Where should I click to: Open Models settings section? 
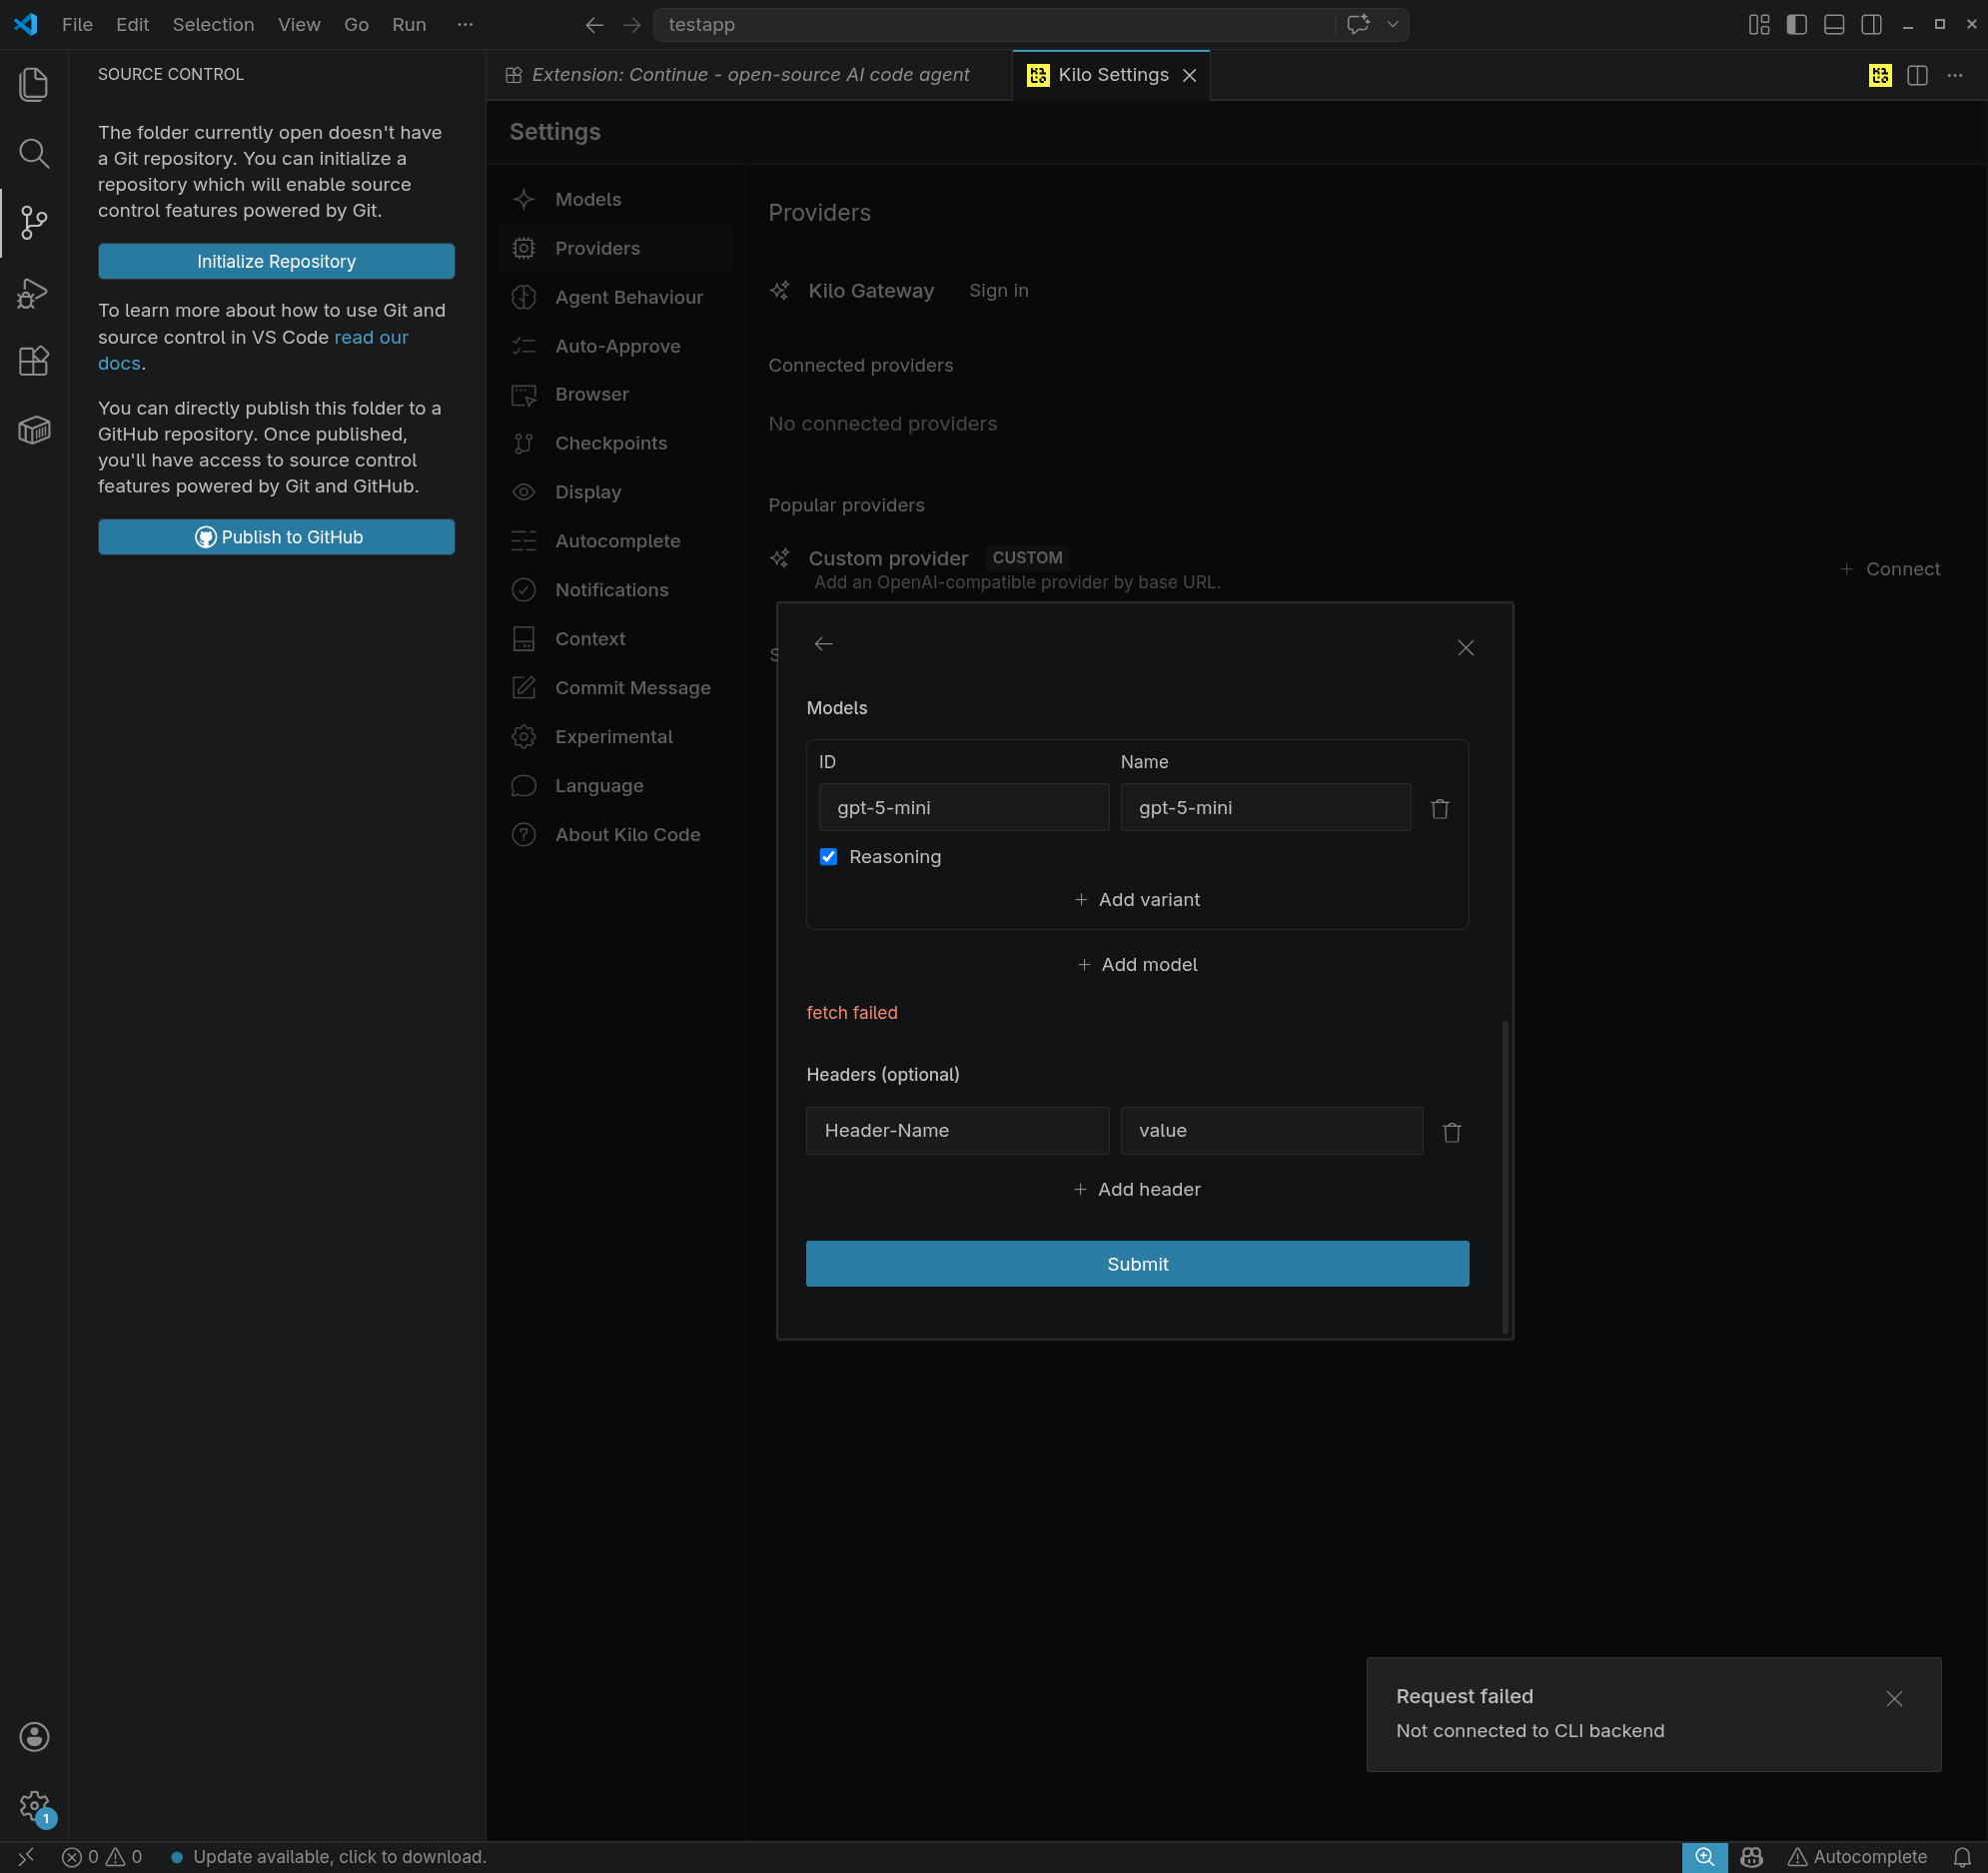[615, 199]
